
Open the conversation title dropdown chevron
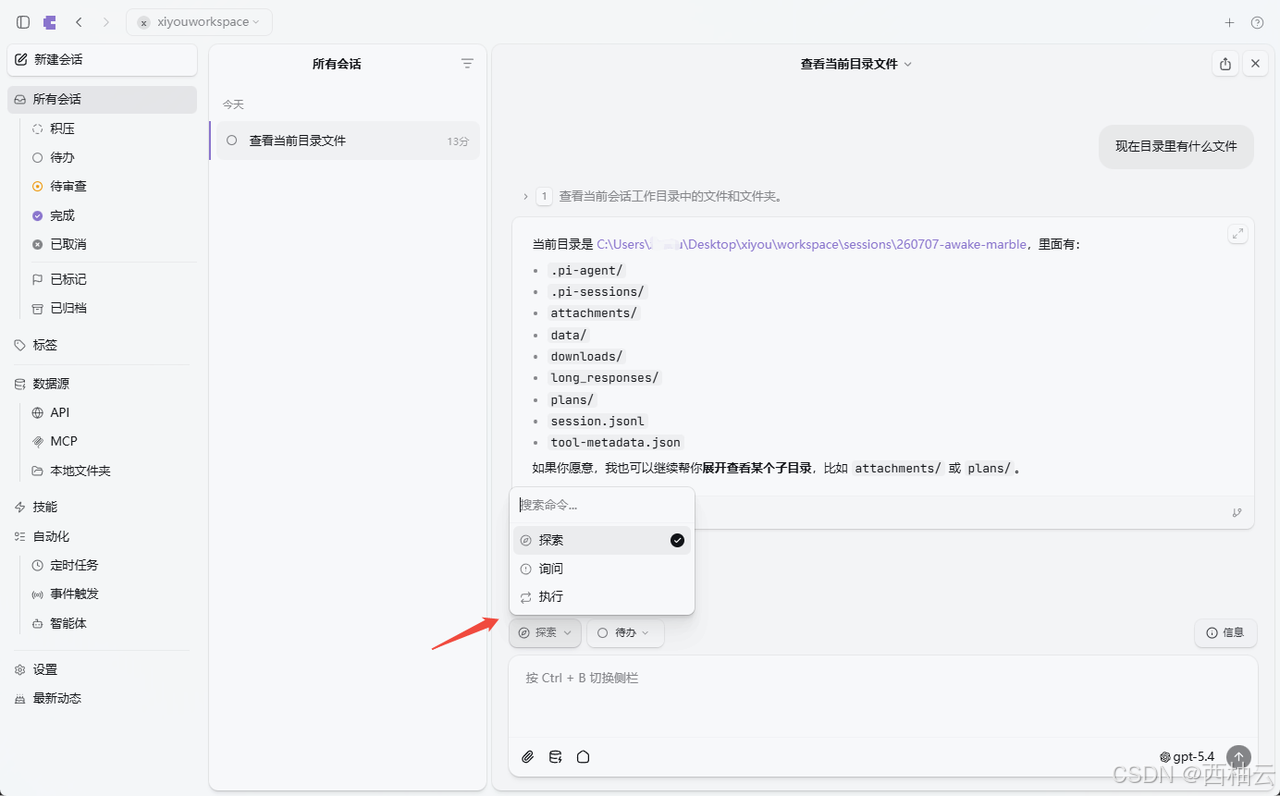(x=908, y=64)
